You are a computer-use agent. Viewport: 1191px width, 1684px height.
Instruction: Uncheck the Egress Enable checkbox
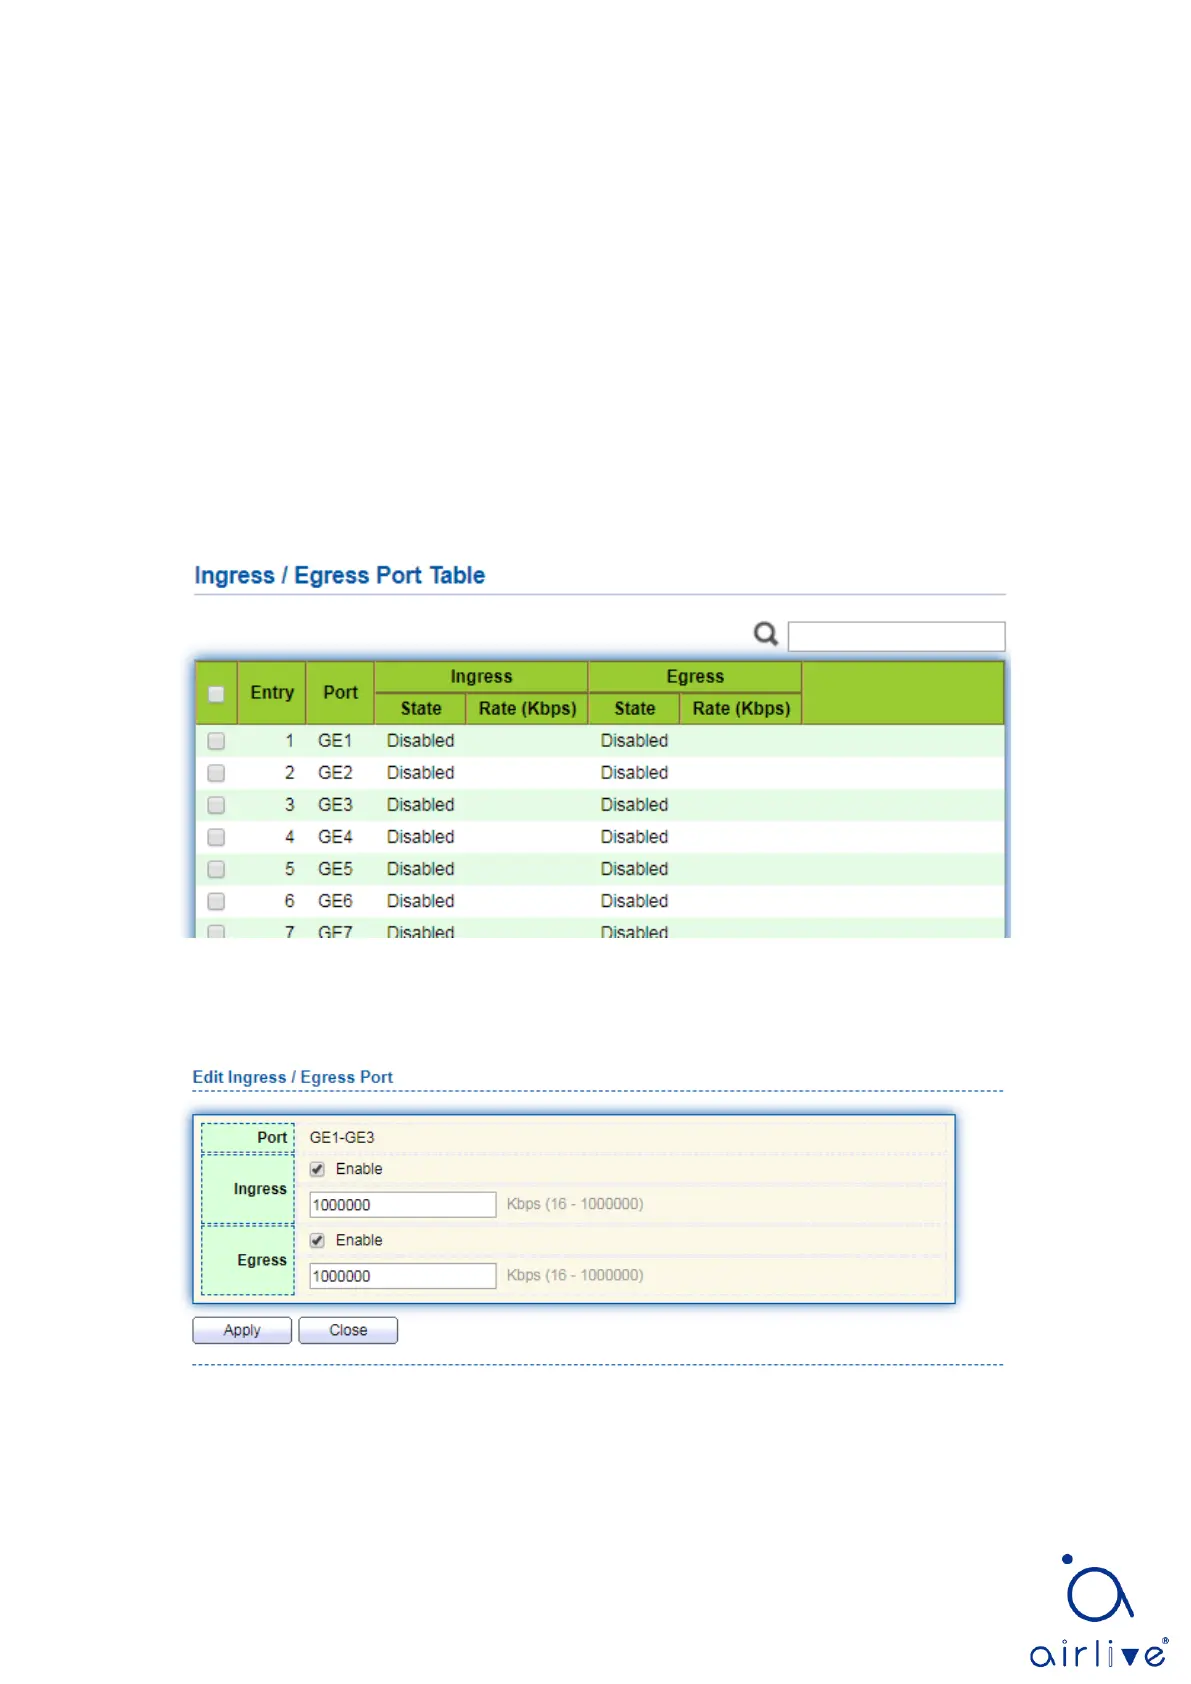317,1240
